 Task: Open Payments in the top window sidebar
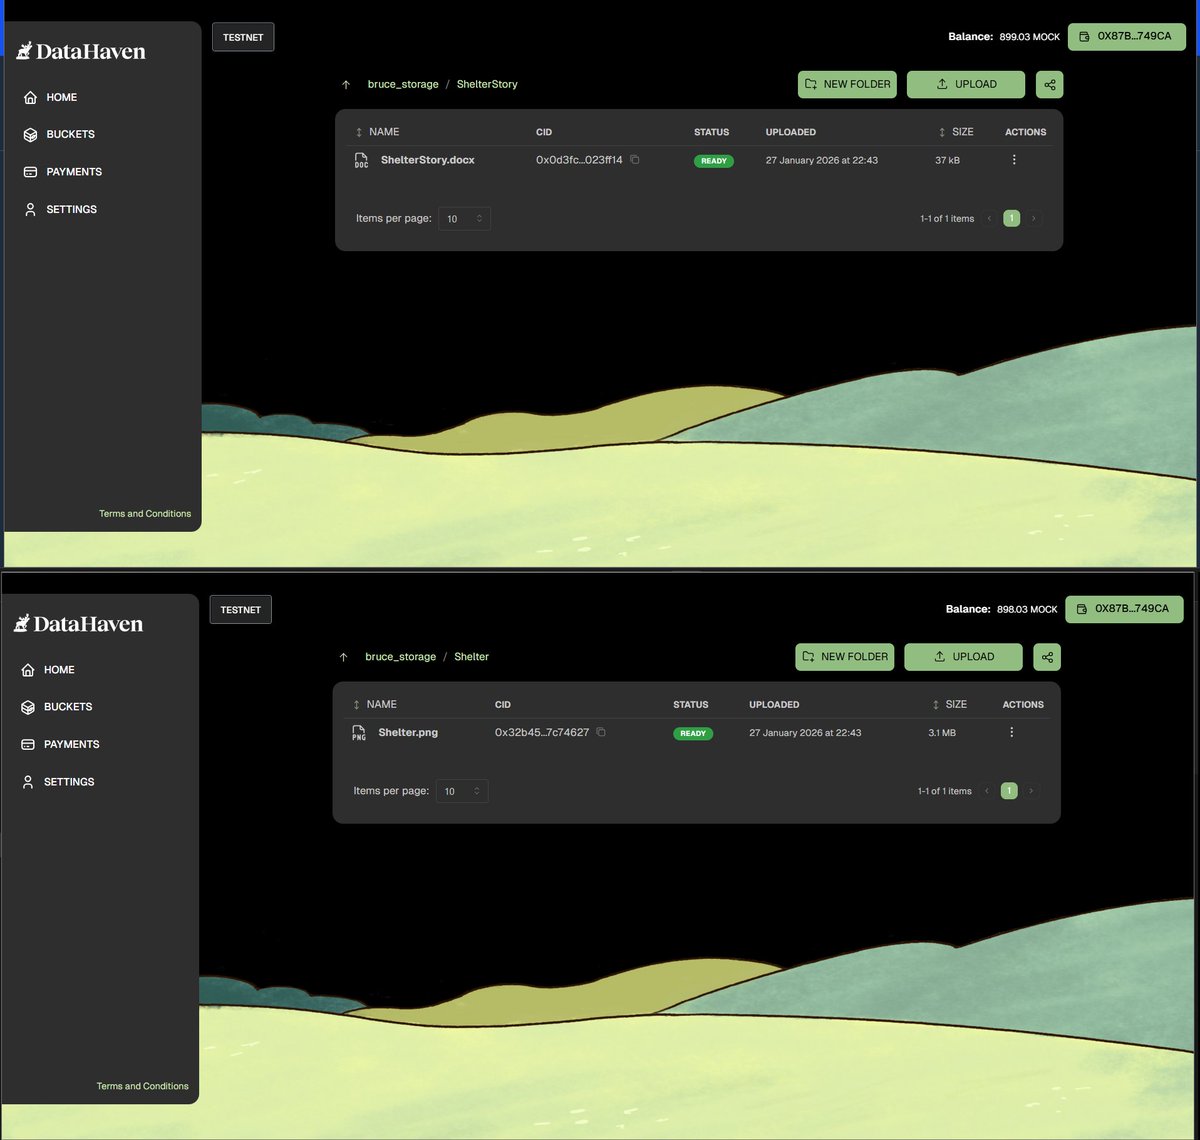coord(62,172)
